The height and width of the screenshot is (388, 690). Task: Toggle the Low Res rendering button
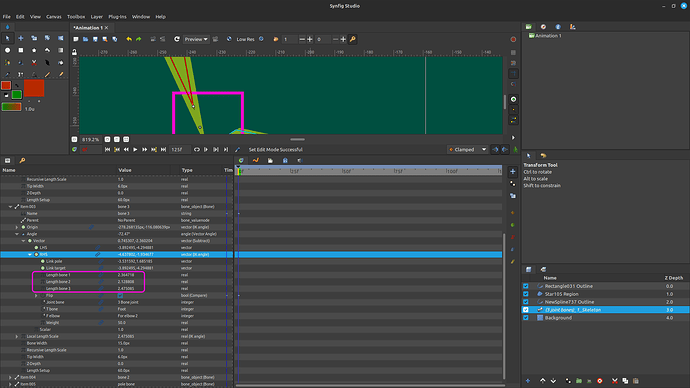[x=246, y=39]
